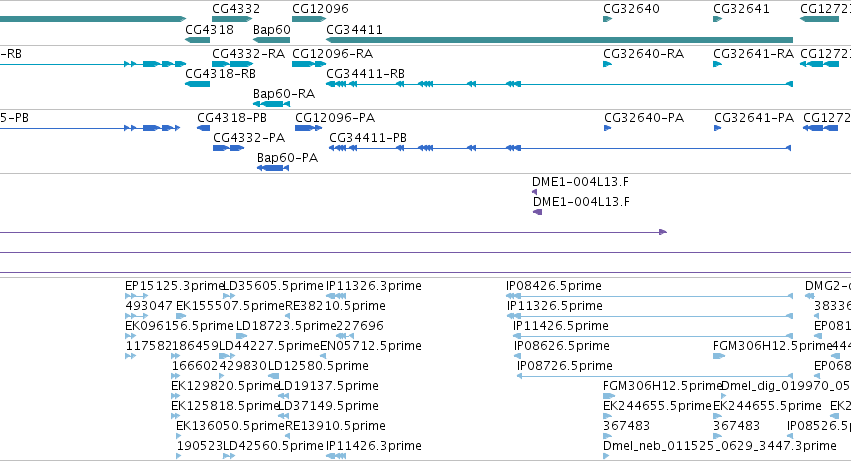The height and width of the screenshot is (461, 851).
Task: Select transcript CG34411-RB label
Action: tap(365, 74)
